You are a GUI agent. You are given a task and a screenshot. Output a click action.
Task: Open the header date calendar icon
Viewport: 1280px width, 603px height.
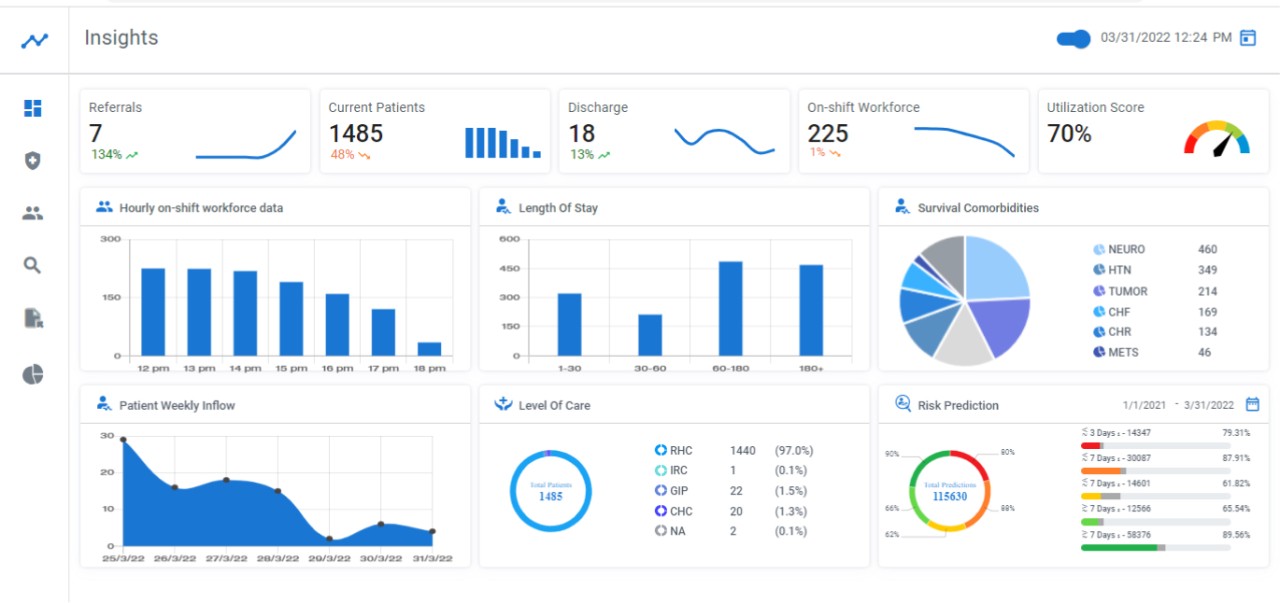click(1248, 38)
